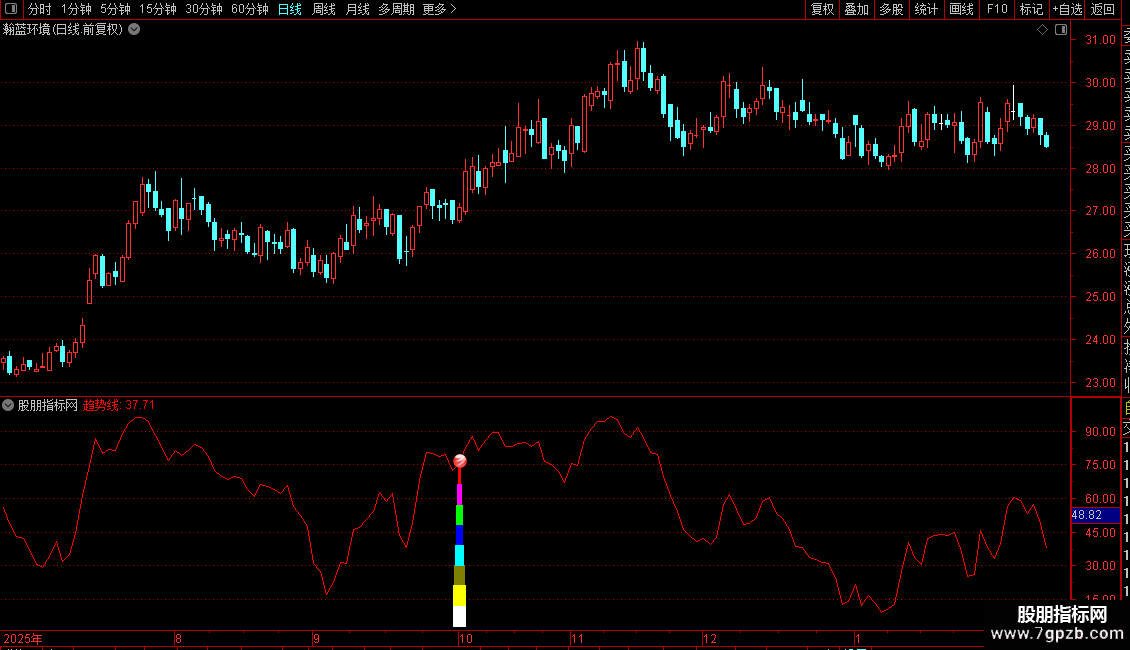Open F10 company info
Screen dimensions: 1130x650
[x=997, y=9]
